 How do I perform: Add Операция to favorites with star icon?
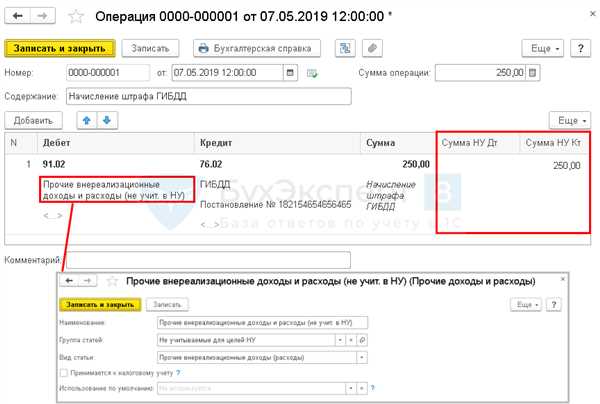point(75,16)
